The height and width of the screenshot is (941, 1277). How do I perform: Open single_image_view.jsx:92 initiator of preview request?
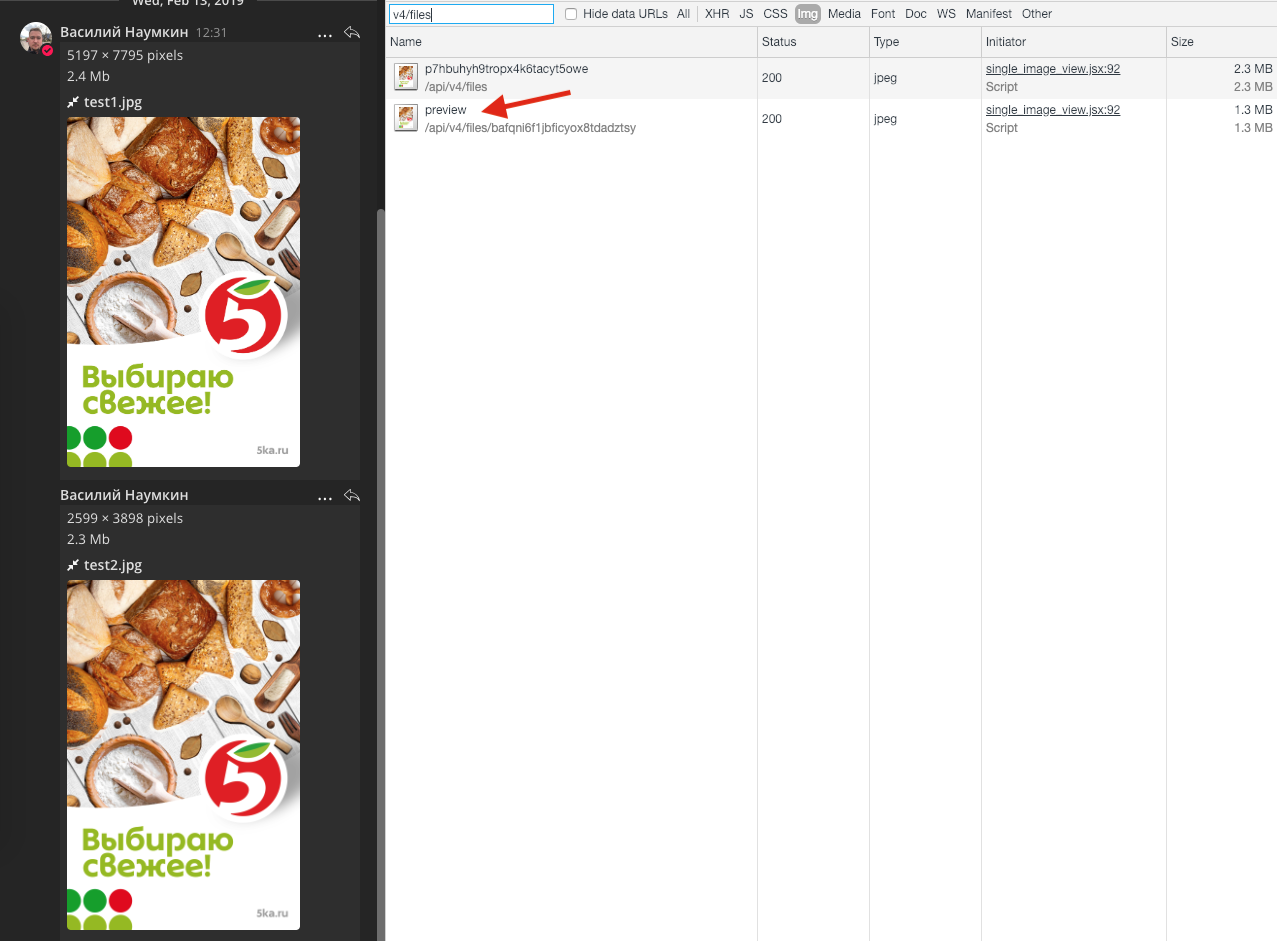tap(1053, 110)
